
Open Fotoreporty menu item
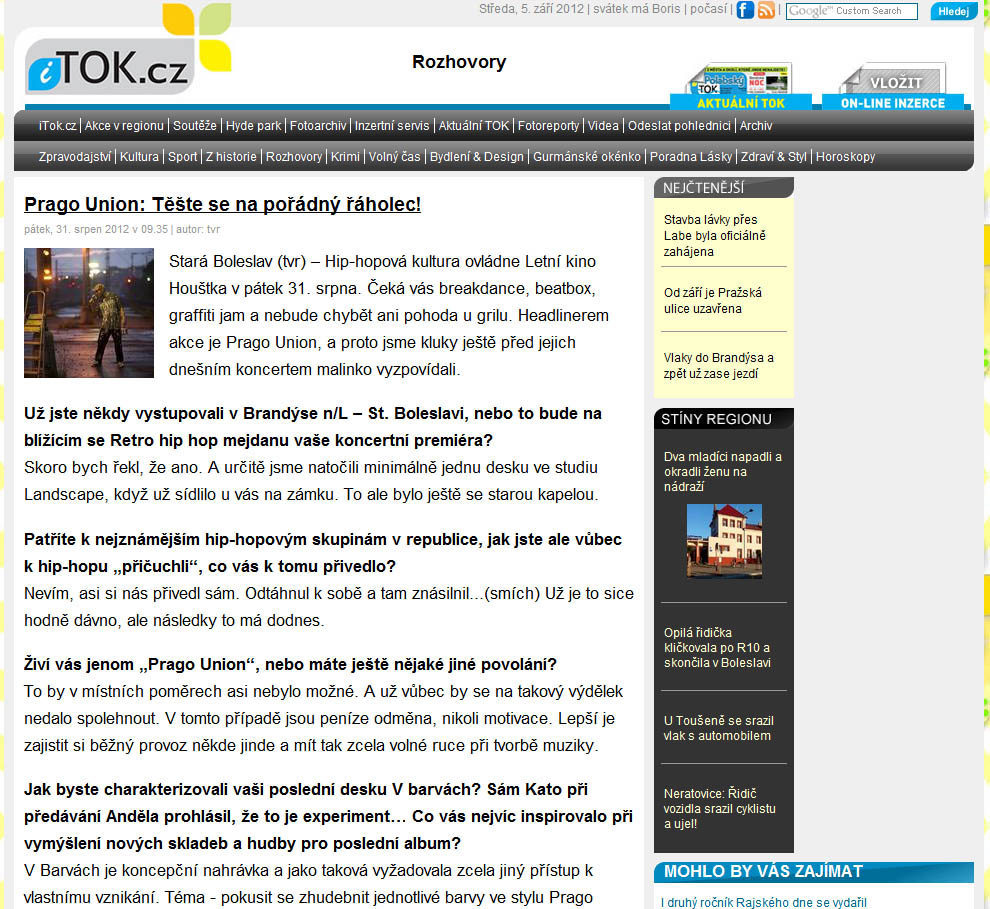coord(548,126)
